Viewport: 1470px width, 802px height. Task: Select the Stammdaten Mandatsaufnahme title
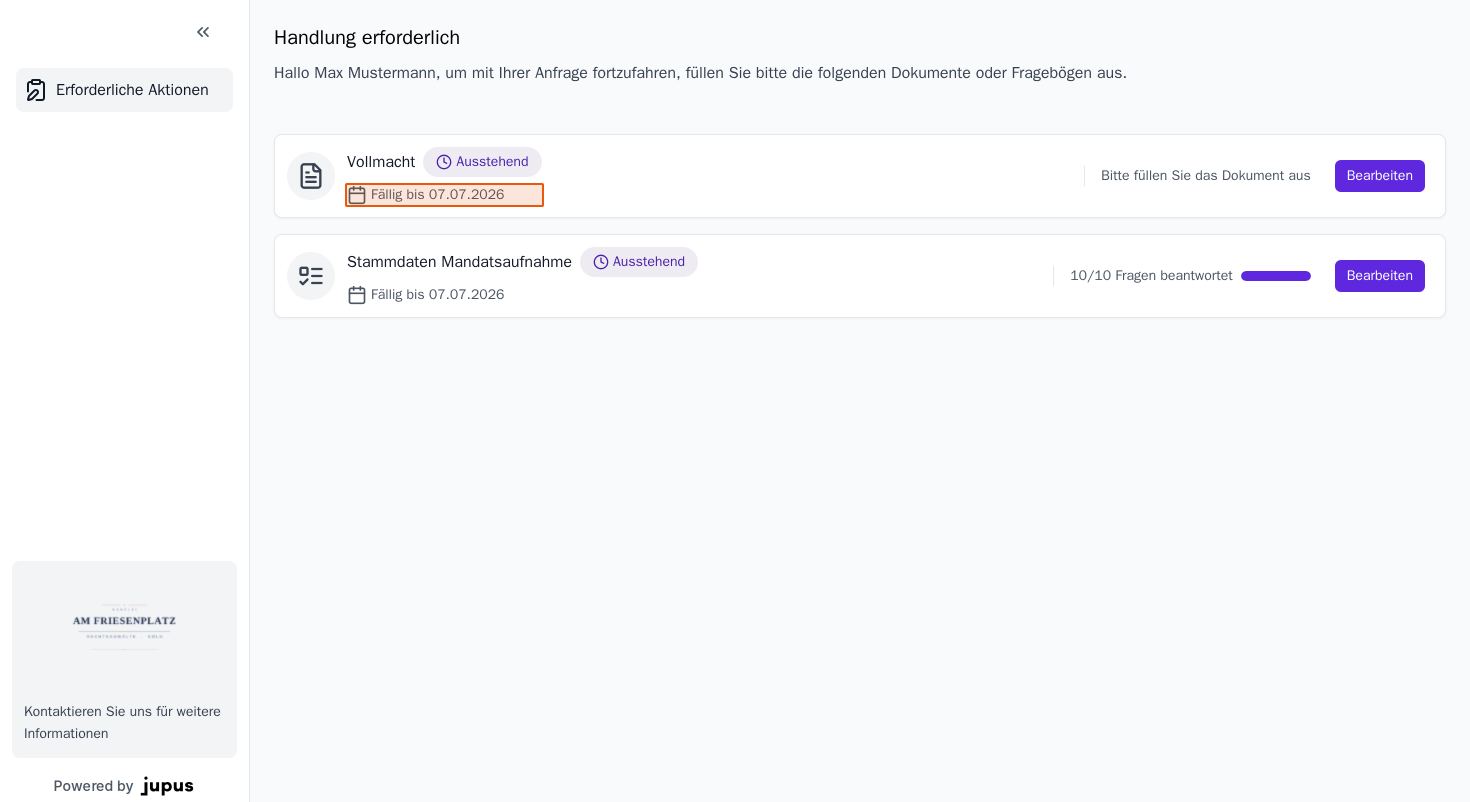tap(459, 262)
